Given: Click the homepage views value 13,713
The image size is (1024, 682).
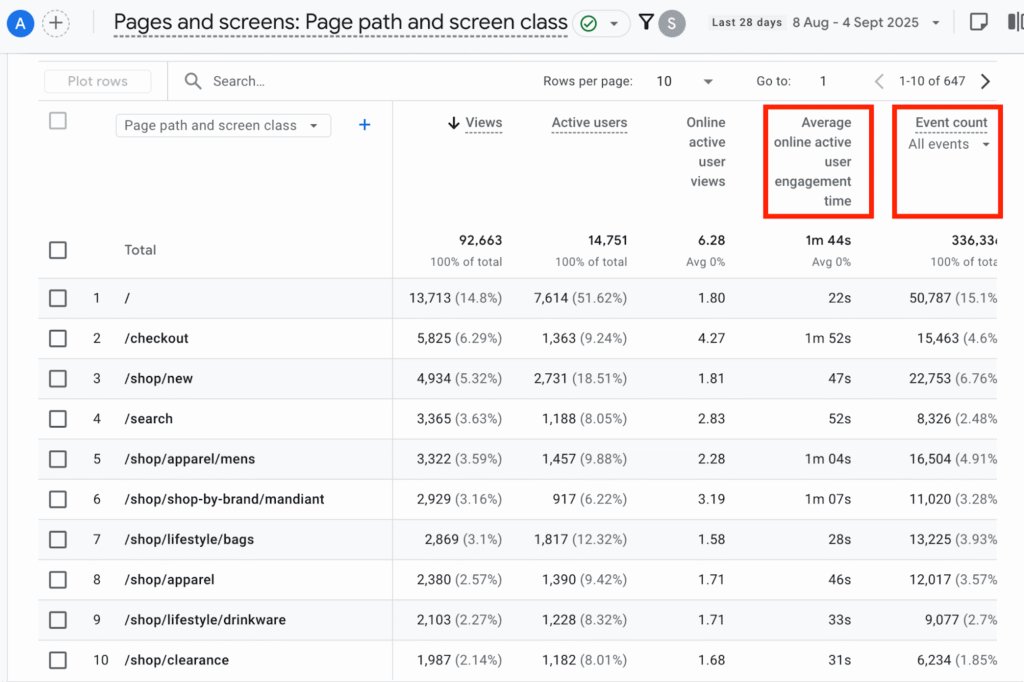Looking at the screenshot, I should click(430, 299).
